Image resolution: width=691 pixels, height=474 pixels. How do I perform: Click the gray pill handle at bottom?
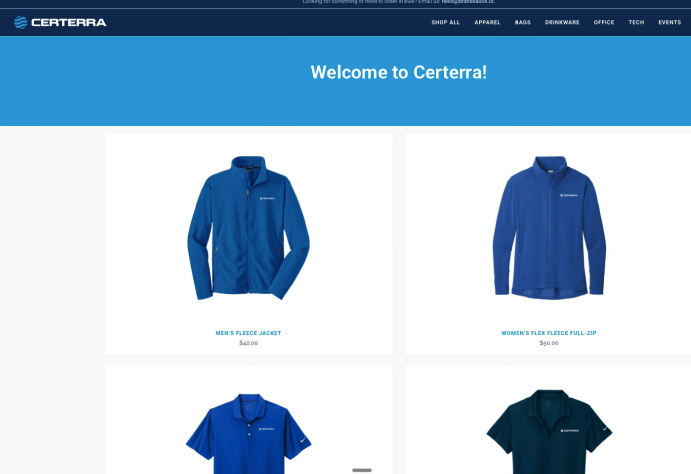pos(362,469)
